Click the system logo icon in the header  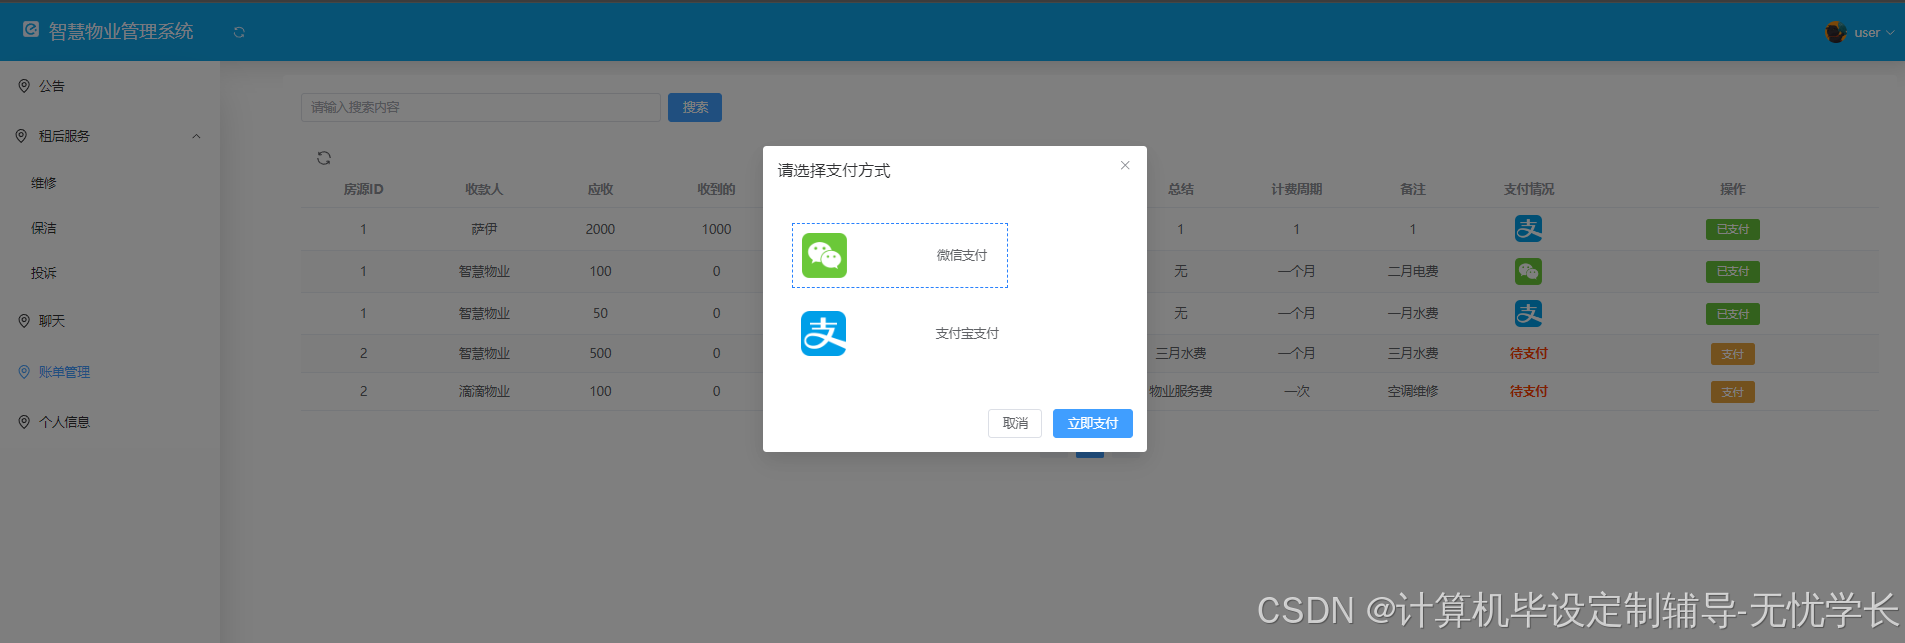pyautogui.click(x=31, y=30)
